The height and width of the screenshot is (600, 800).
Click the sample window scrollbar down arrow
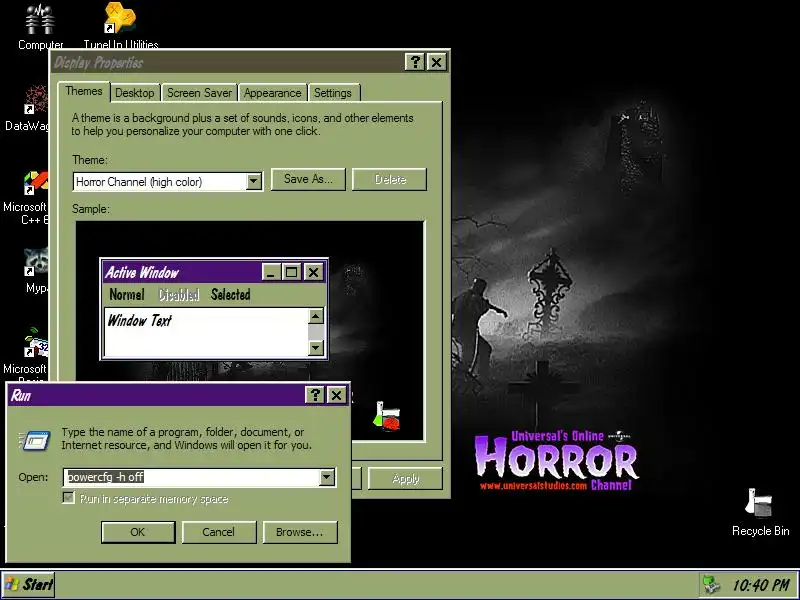click(316, 348)
